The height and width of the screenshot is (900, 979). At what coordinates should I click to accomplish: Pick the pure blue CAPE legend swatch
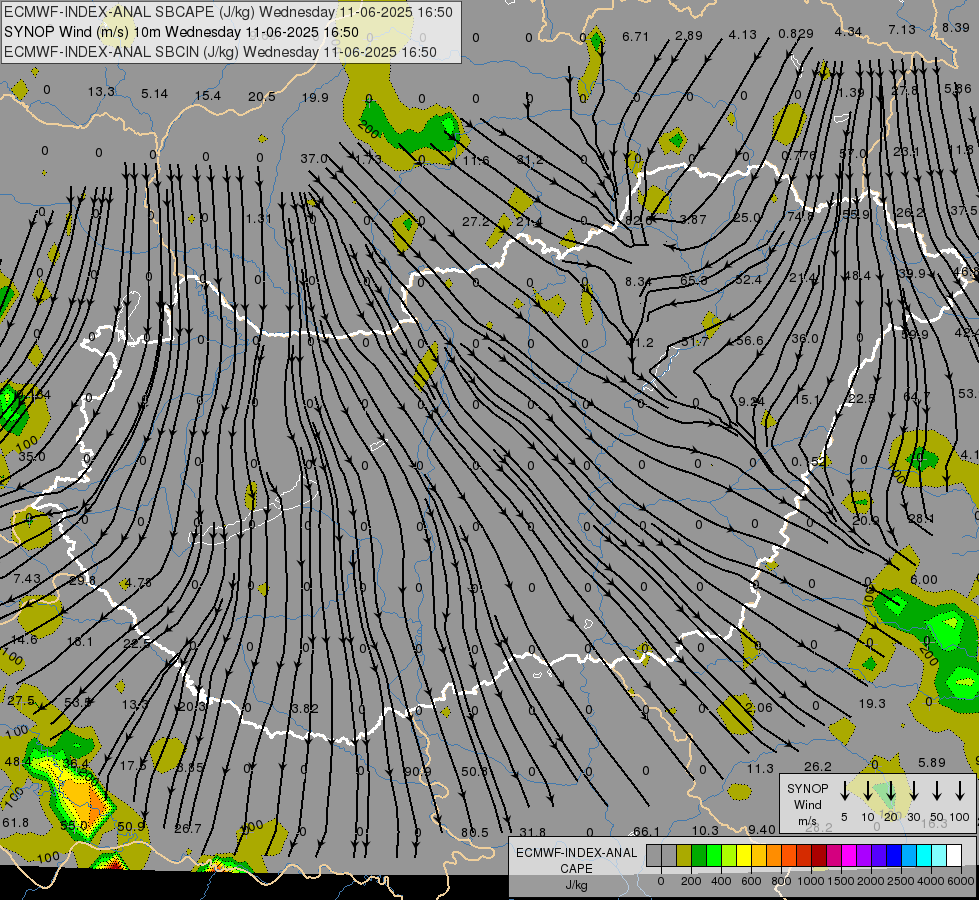[894, 855]
